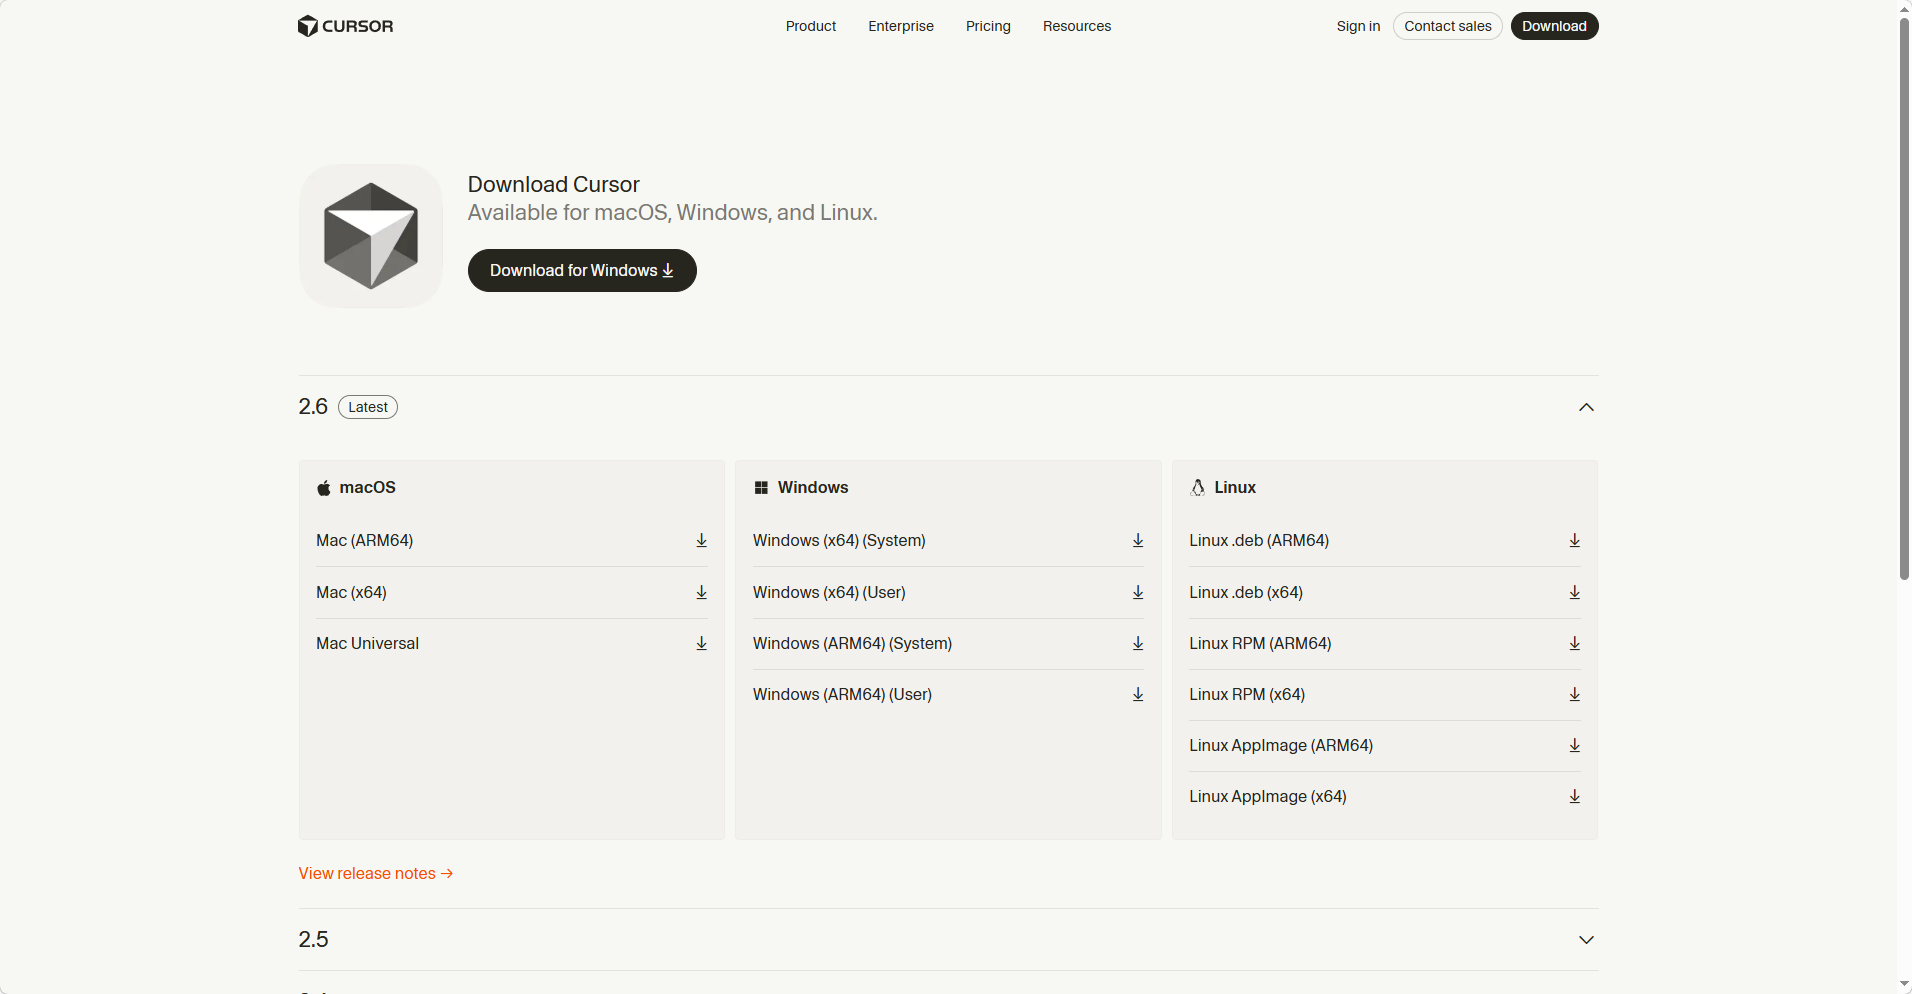Click download arrow for Linux .deb (x64)
1912x994 pixels.
1575,593
